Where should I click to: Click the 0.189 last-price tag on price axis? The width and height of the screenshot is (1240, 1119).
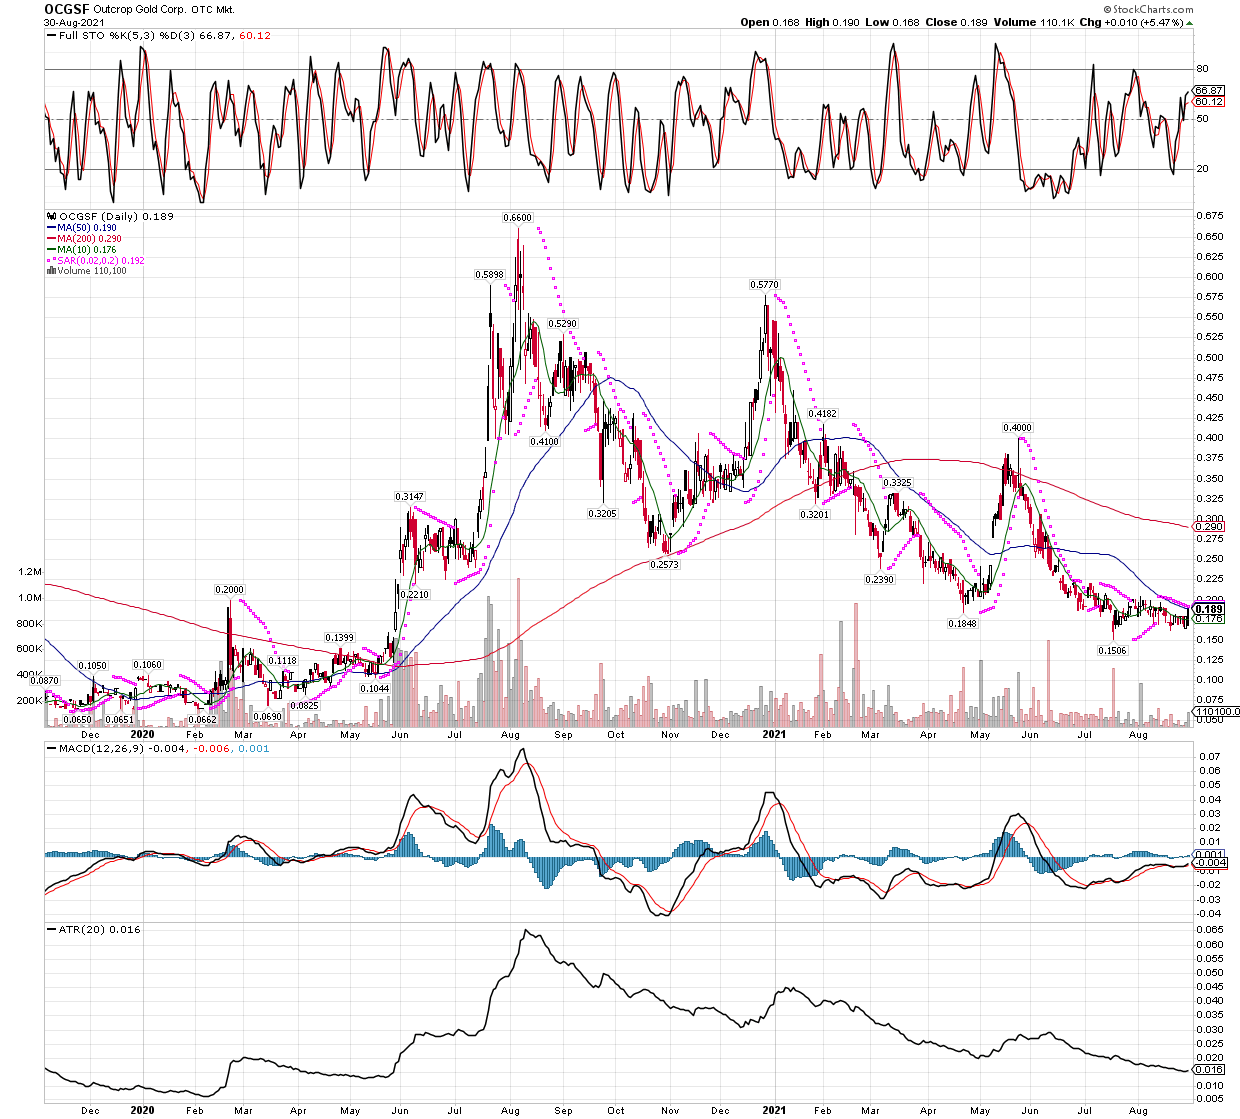(x=1209, y=609)
